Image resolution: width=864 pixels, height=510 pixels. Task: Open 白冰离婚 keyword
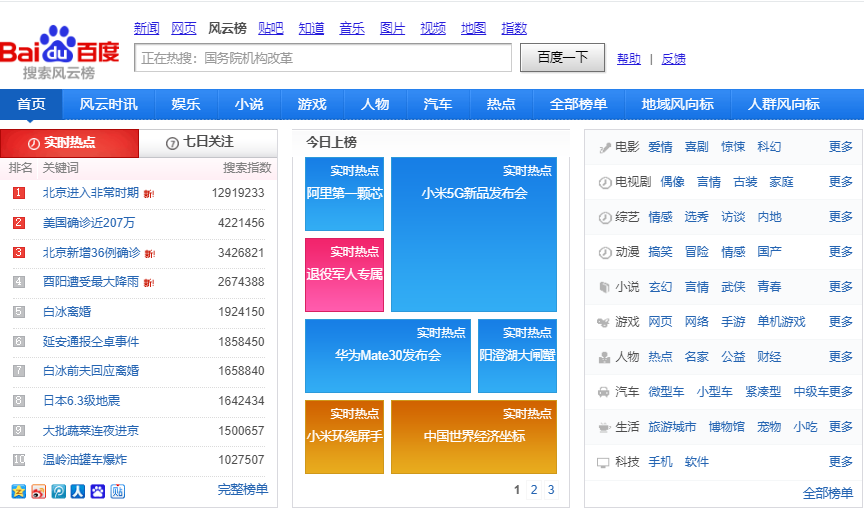click(x=67, y=312)
